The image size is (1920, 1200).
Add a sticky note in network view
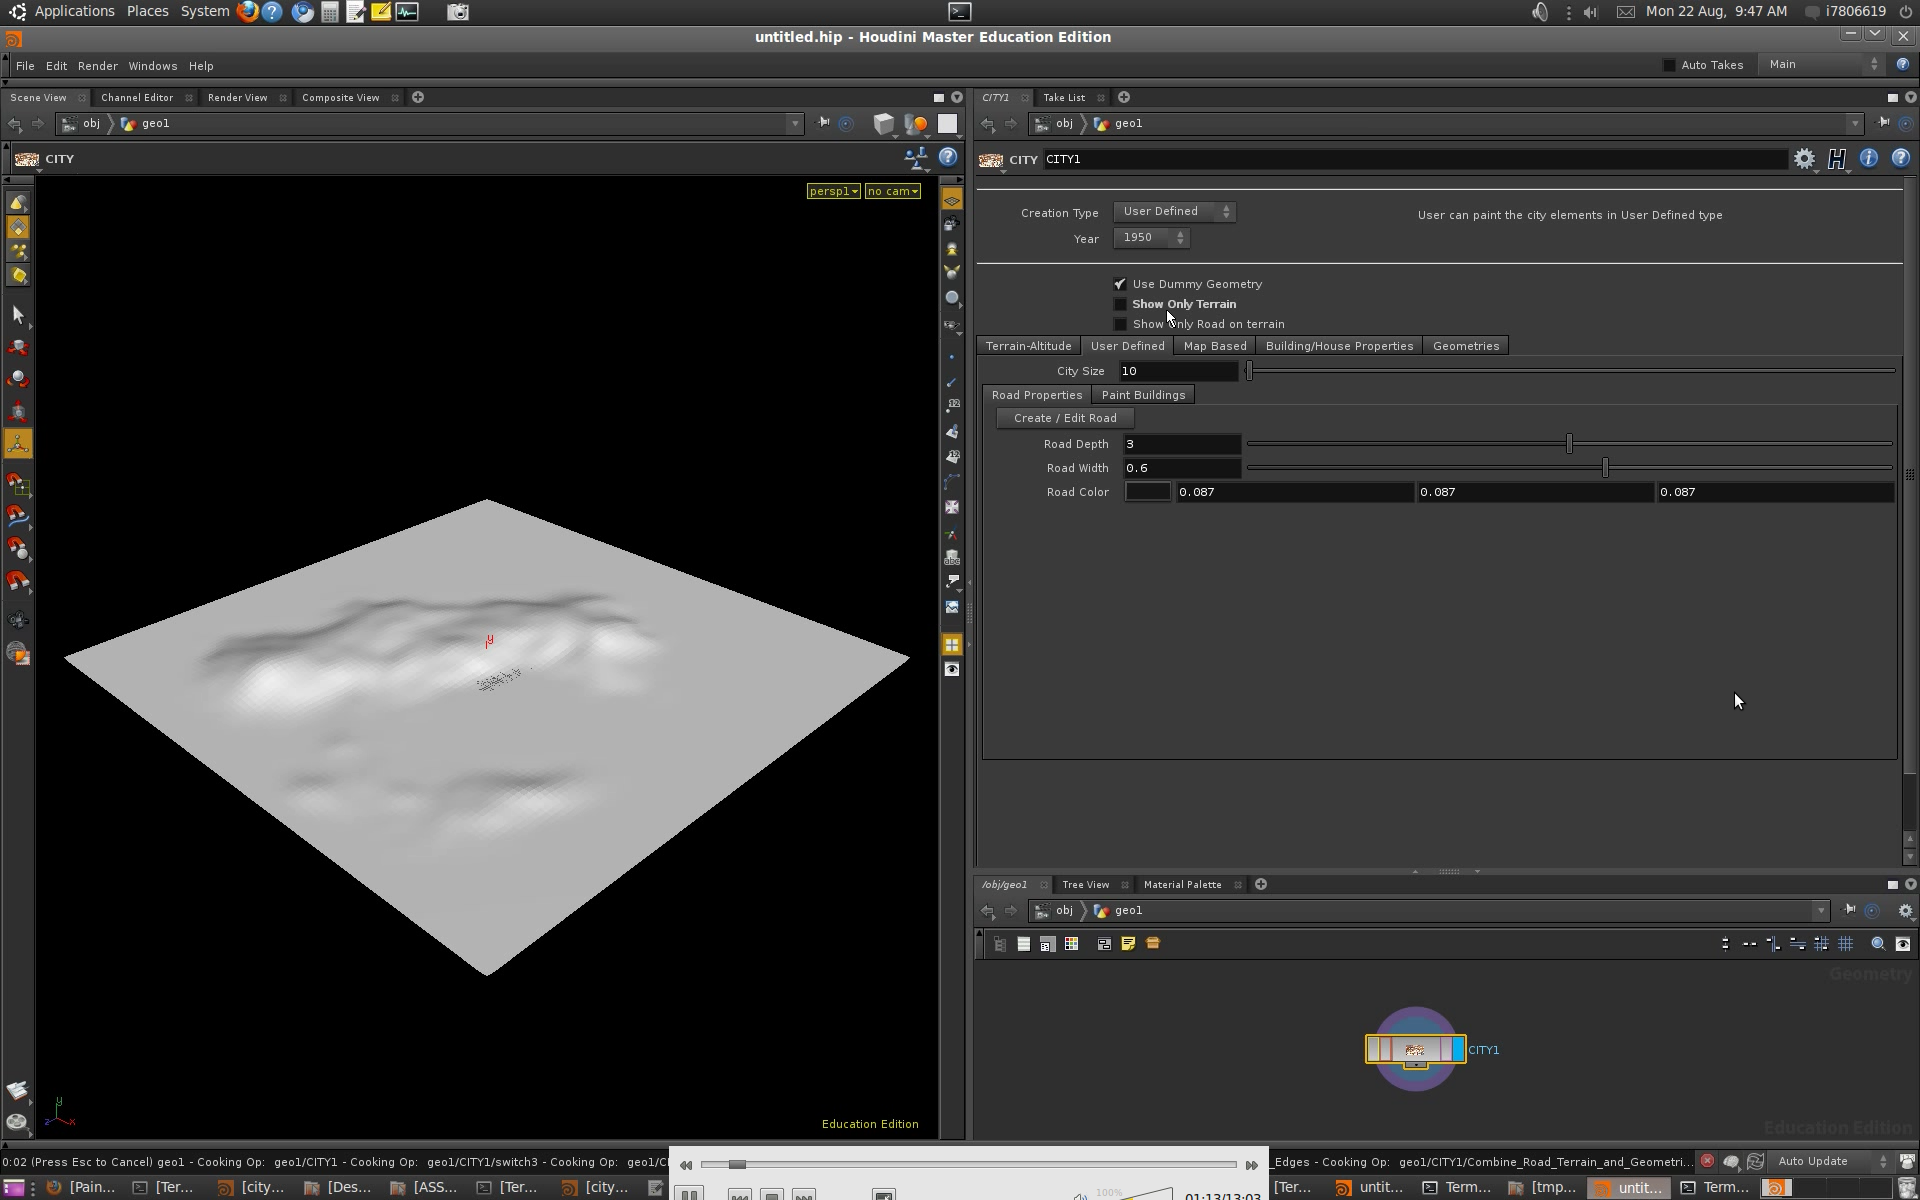point(1128,944)
